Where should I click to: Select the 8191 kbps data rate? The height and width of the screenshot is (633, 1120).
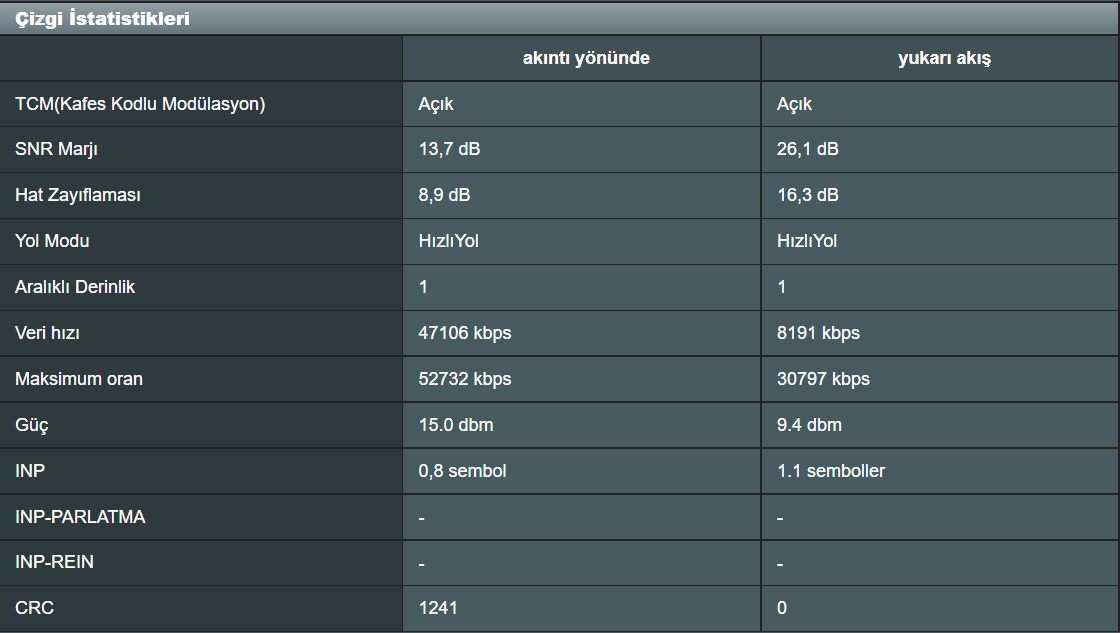(x=818, y=333)
